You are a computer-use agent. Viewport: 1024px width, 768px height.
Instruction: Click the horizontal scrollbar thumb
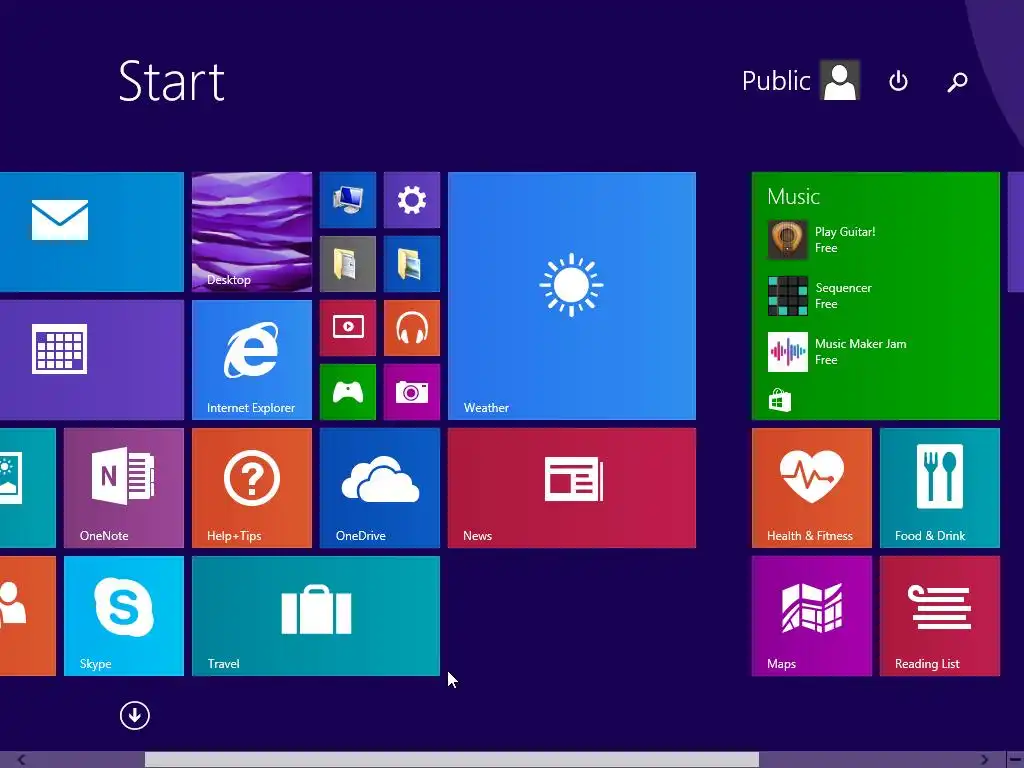(x=452, y=760)
